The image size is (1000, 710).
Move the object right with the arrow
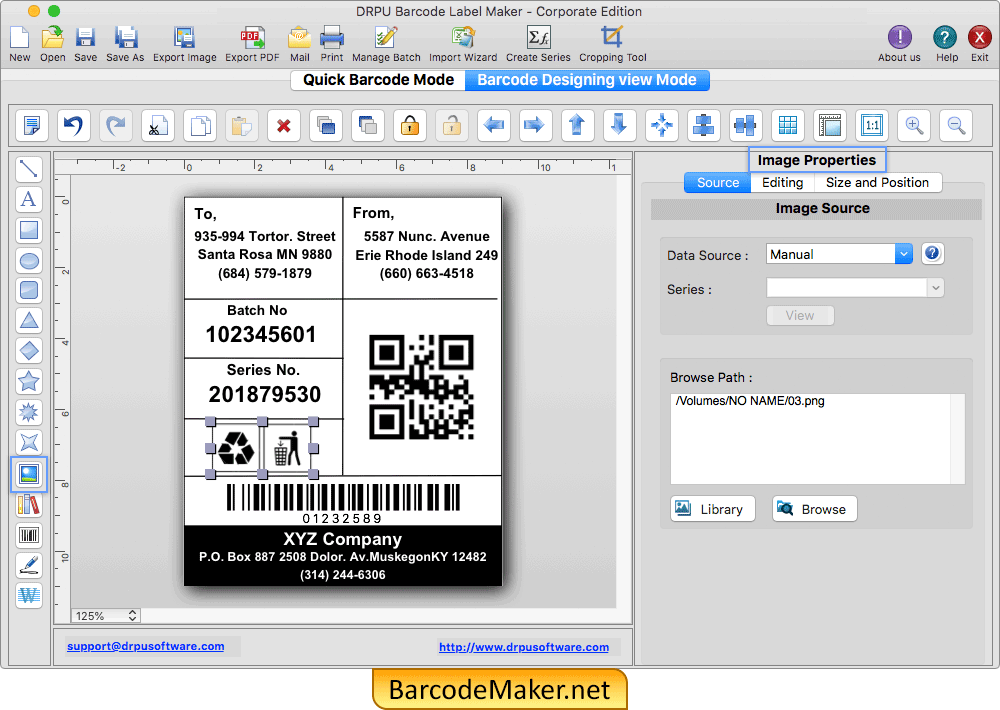click(536, 125)
